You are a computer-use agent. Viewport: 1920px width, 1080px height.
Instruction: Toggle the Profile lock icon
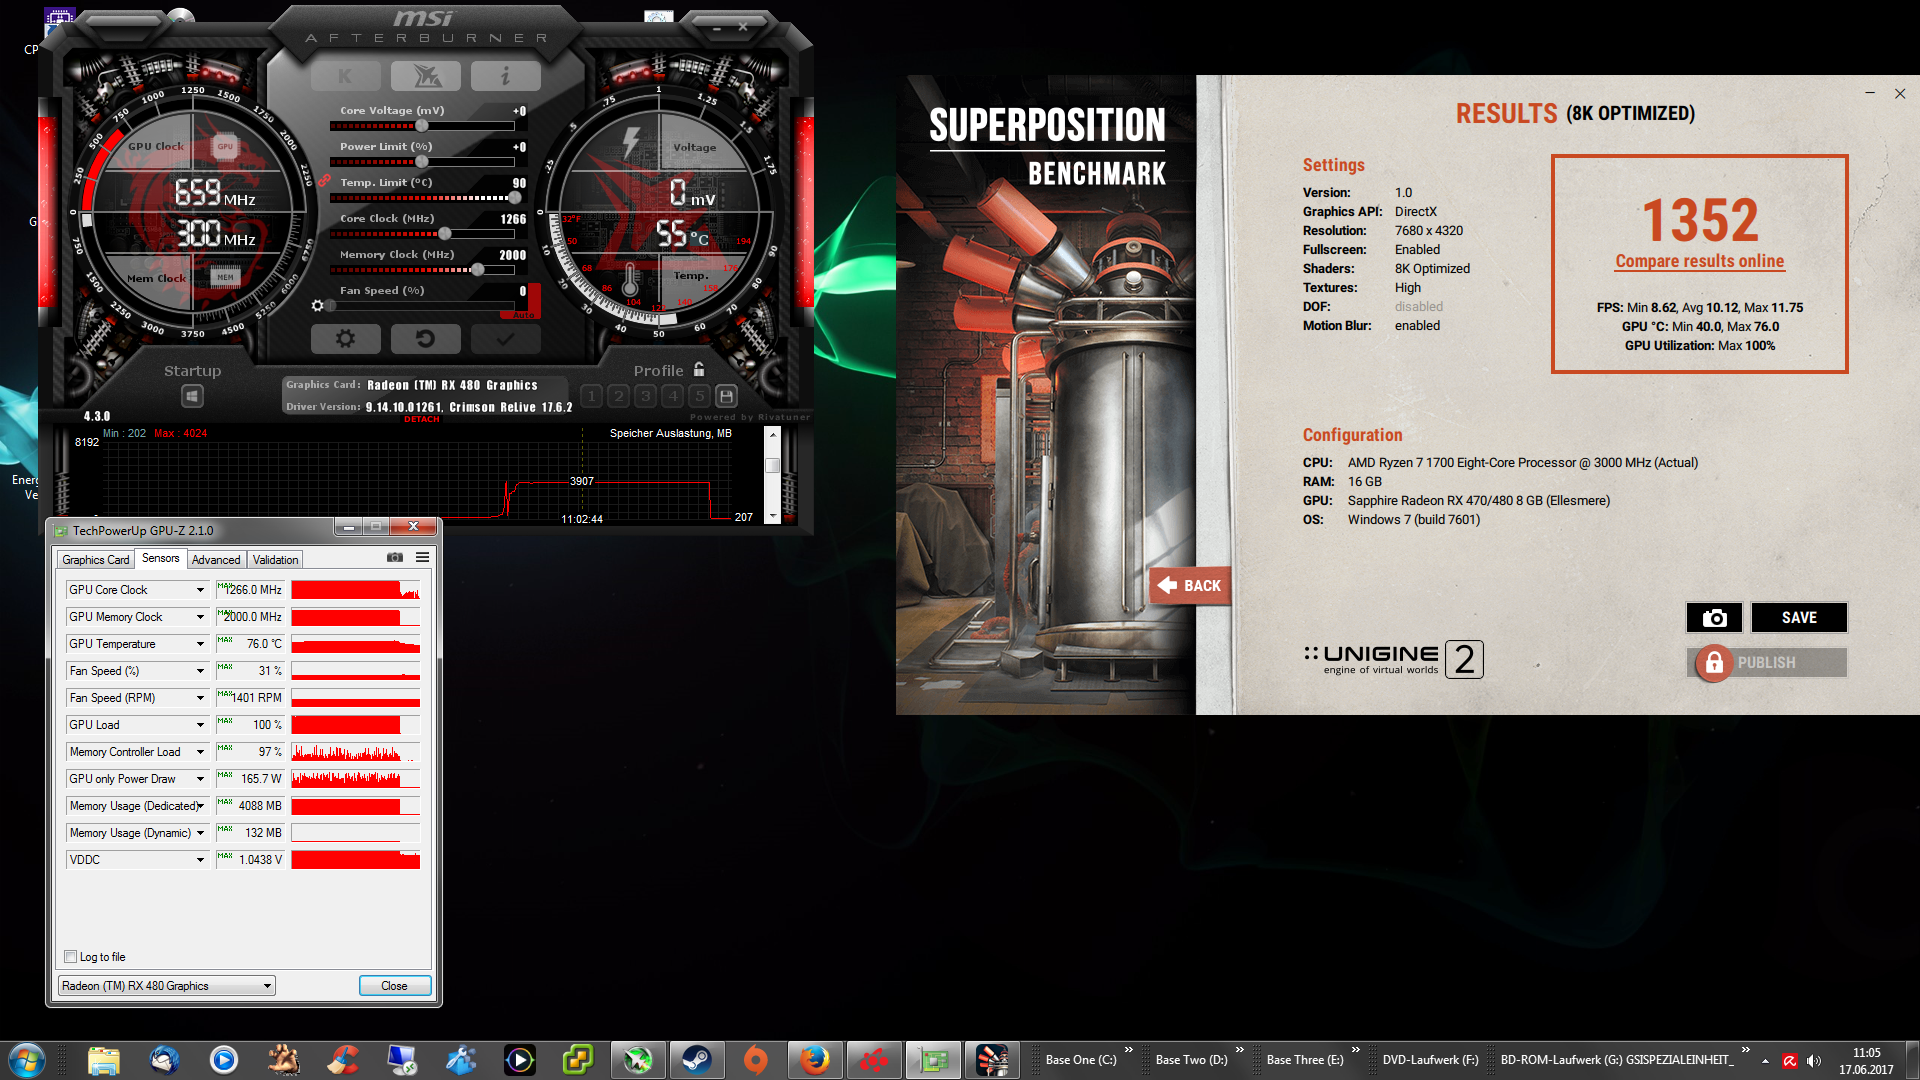point(699,369)
